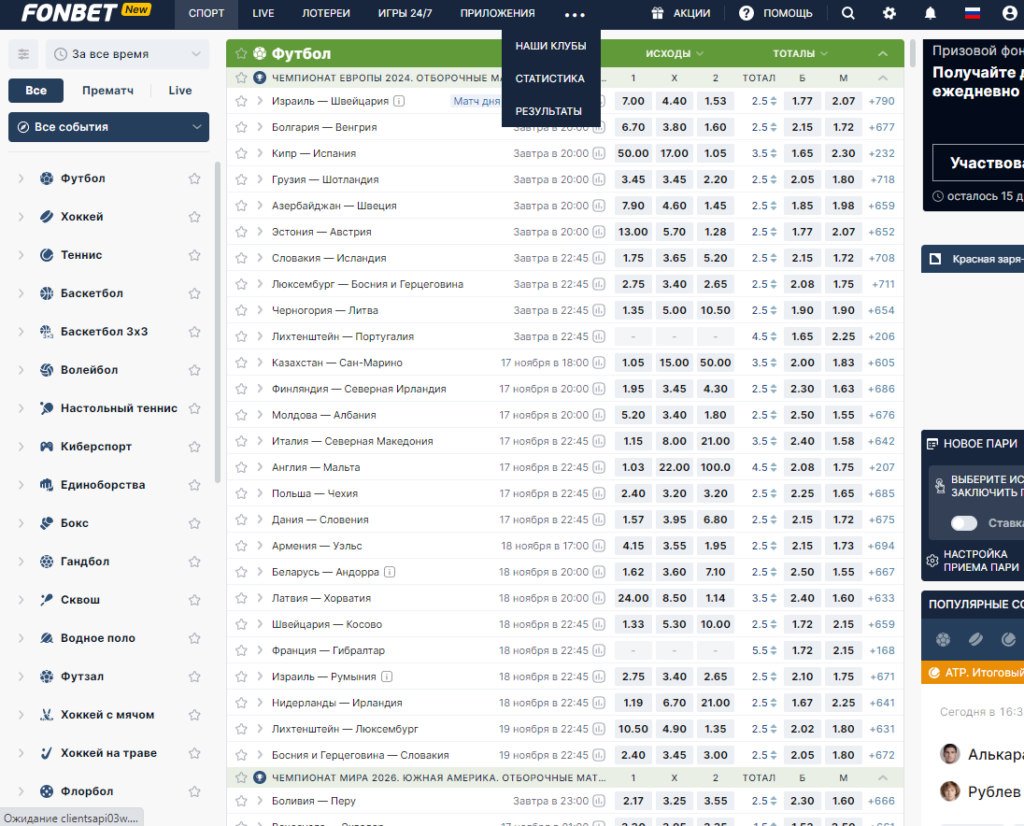Click the gift icon beside АКЦИИ
The height and width of the screenshot is (826, 1024).
coord(657,13)
